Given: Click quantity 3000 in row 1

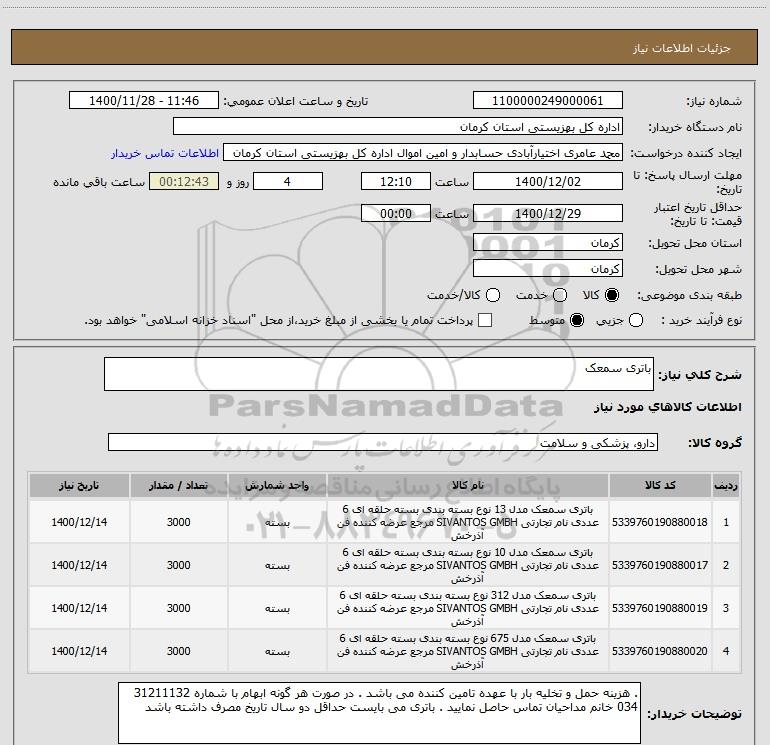Looking at the screenshot, I should 178,522.
